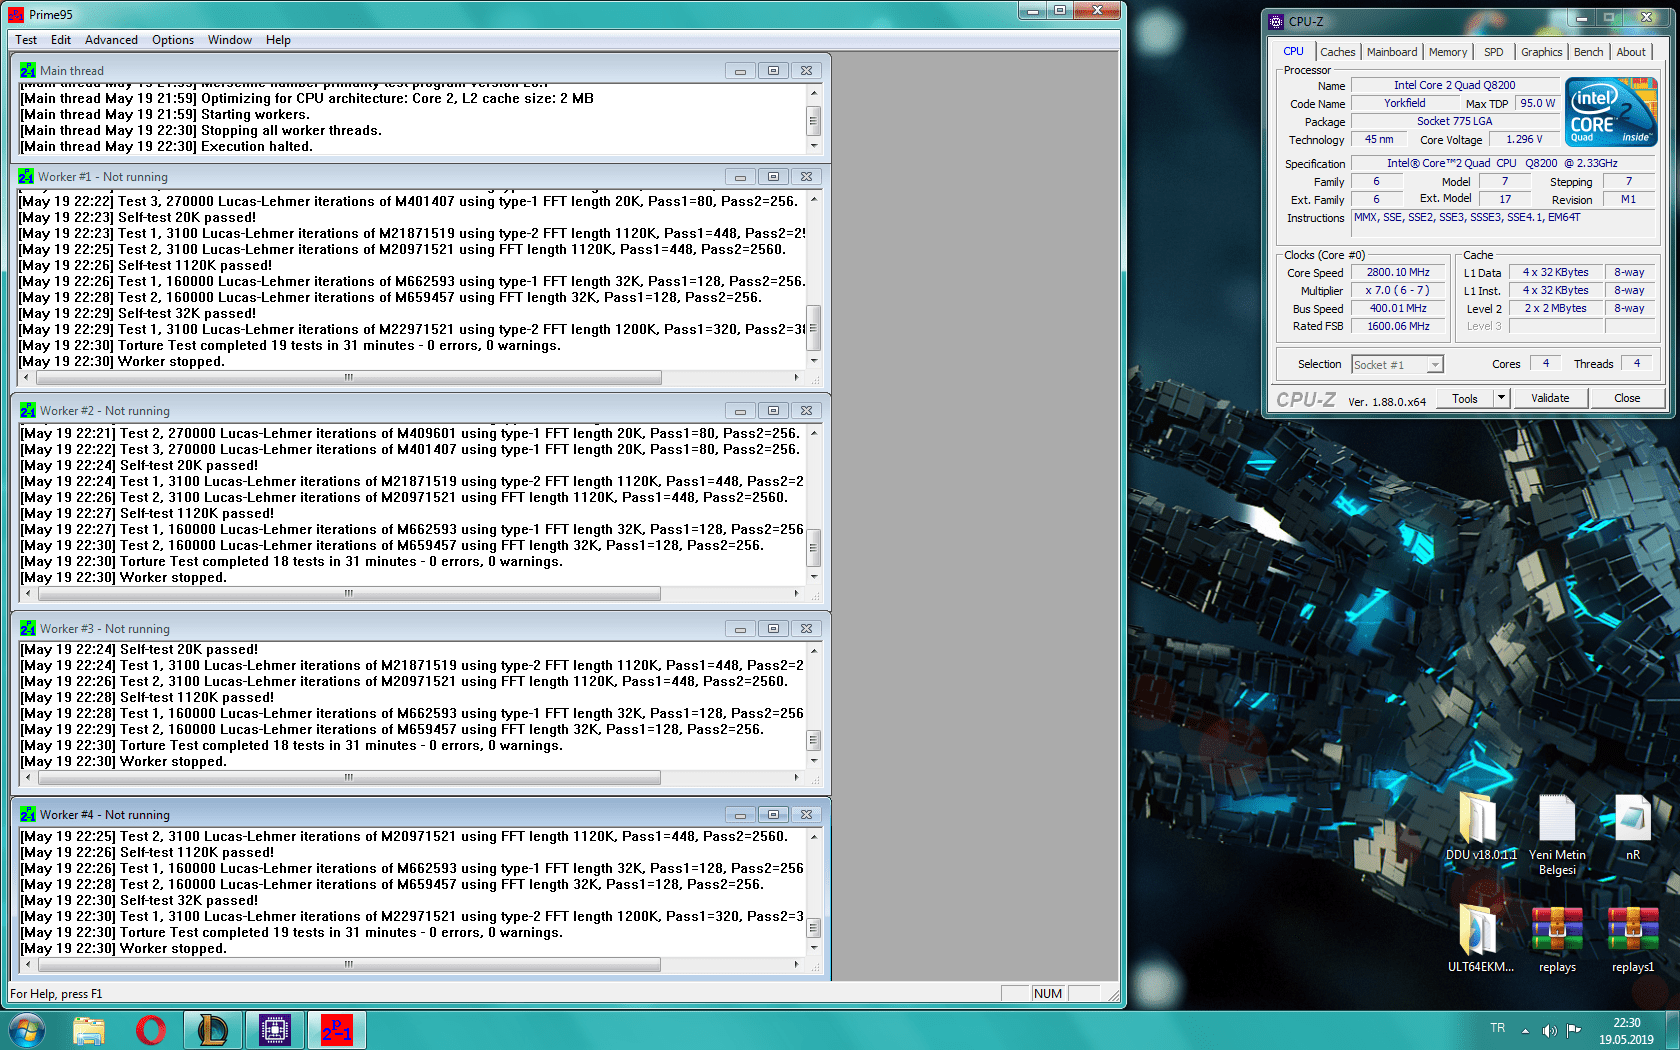The height and width of the screenshot is (1050, 1680).
Task: Switch to the Graphics tab in CPU-Z
Action: [1541, 52]
